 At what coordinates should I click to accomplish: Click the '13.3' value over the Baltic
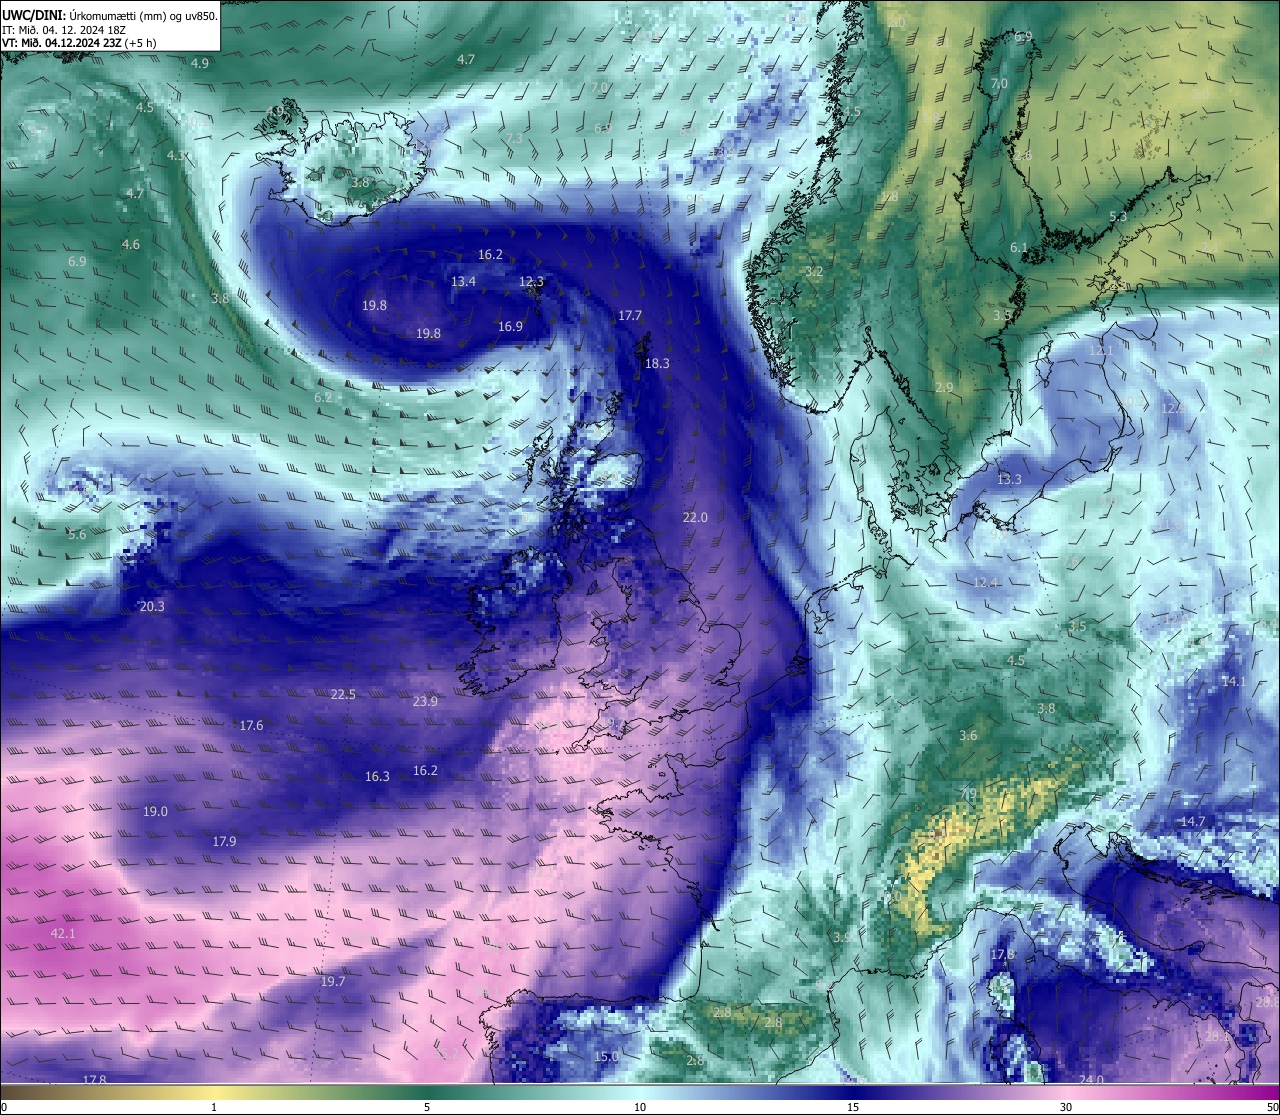(x=1009, y=479)
